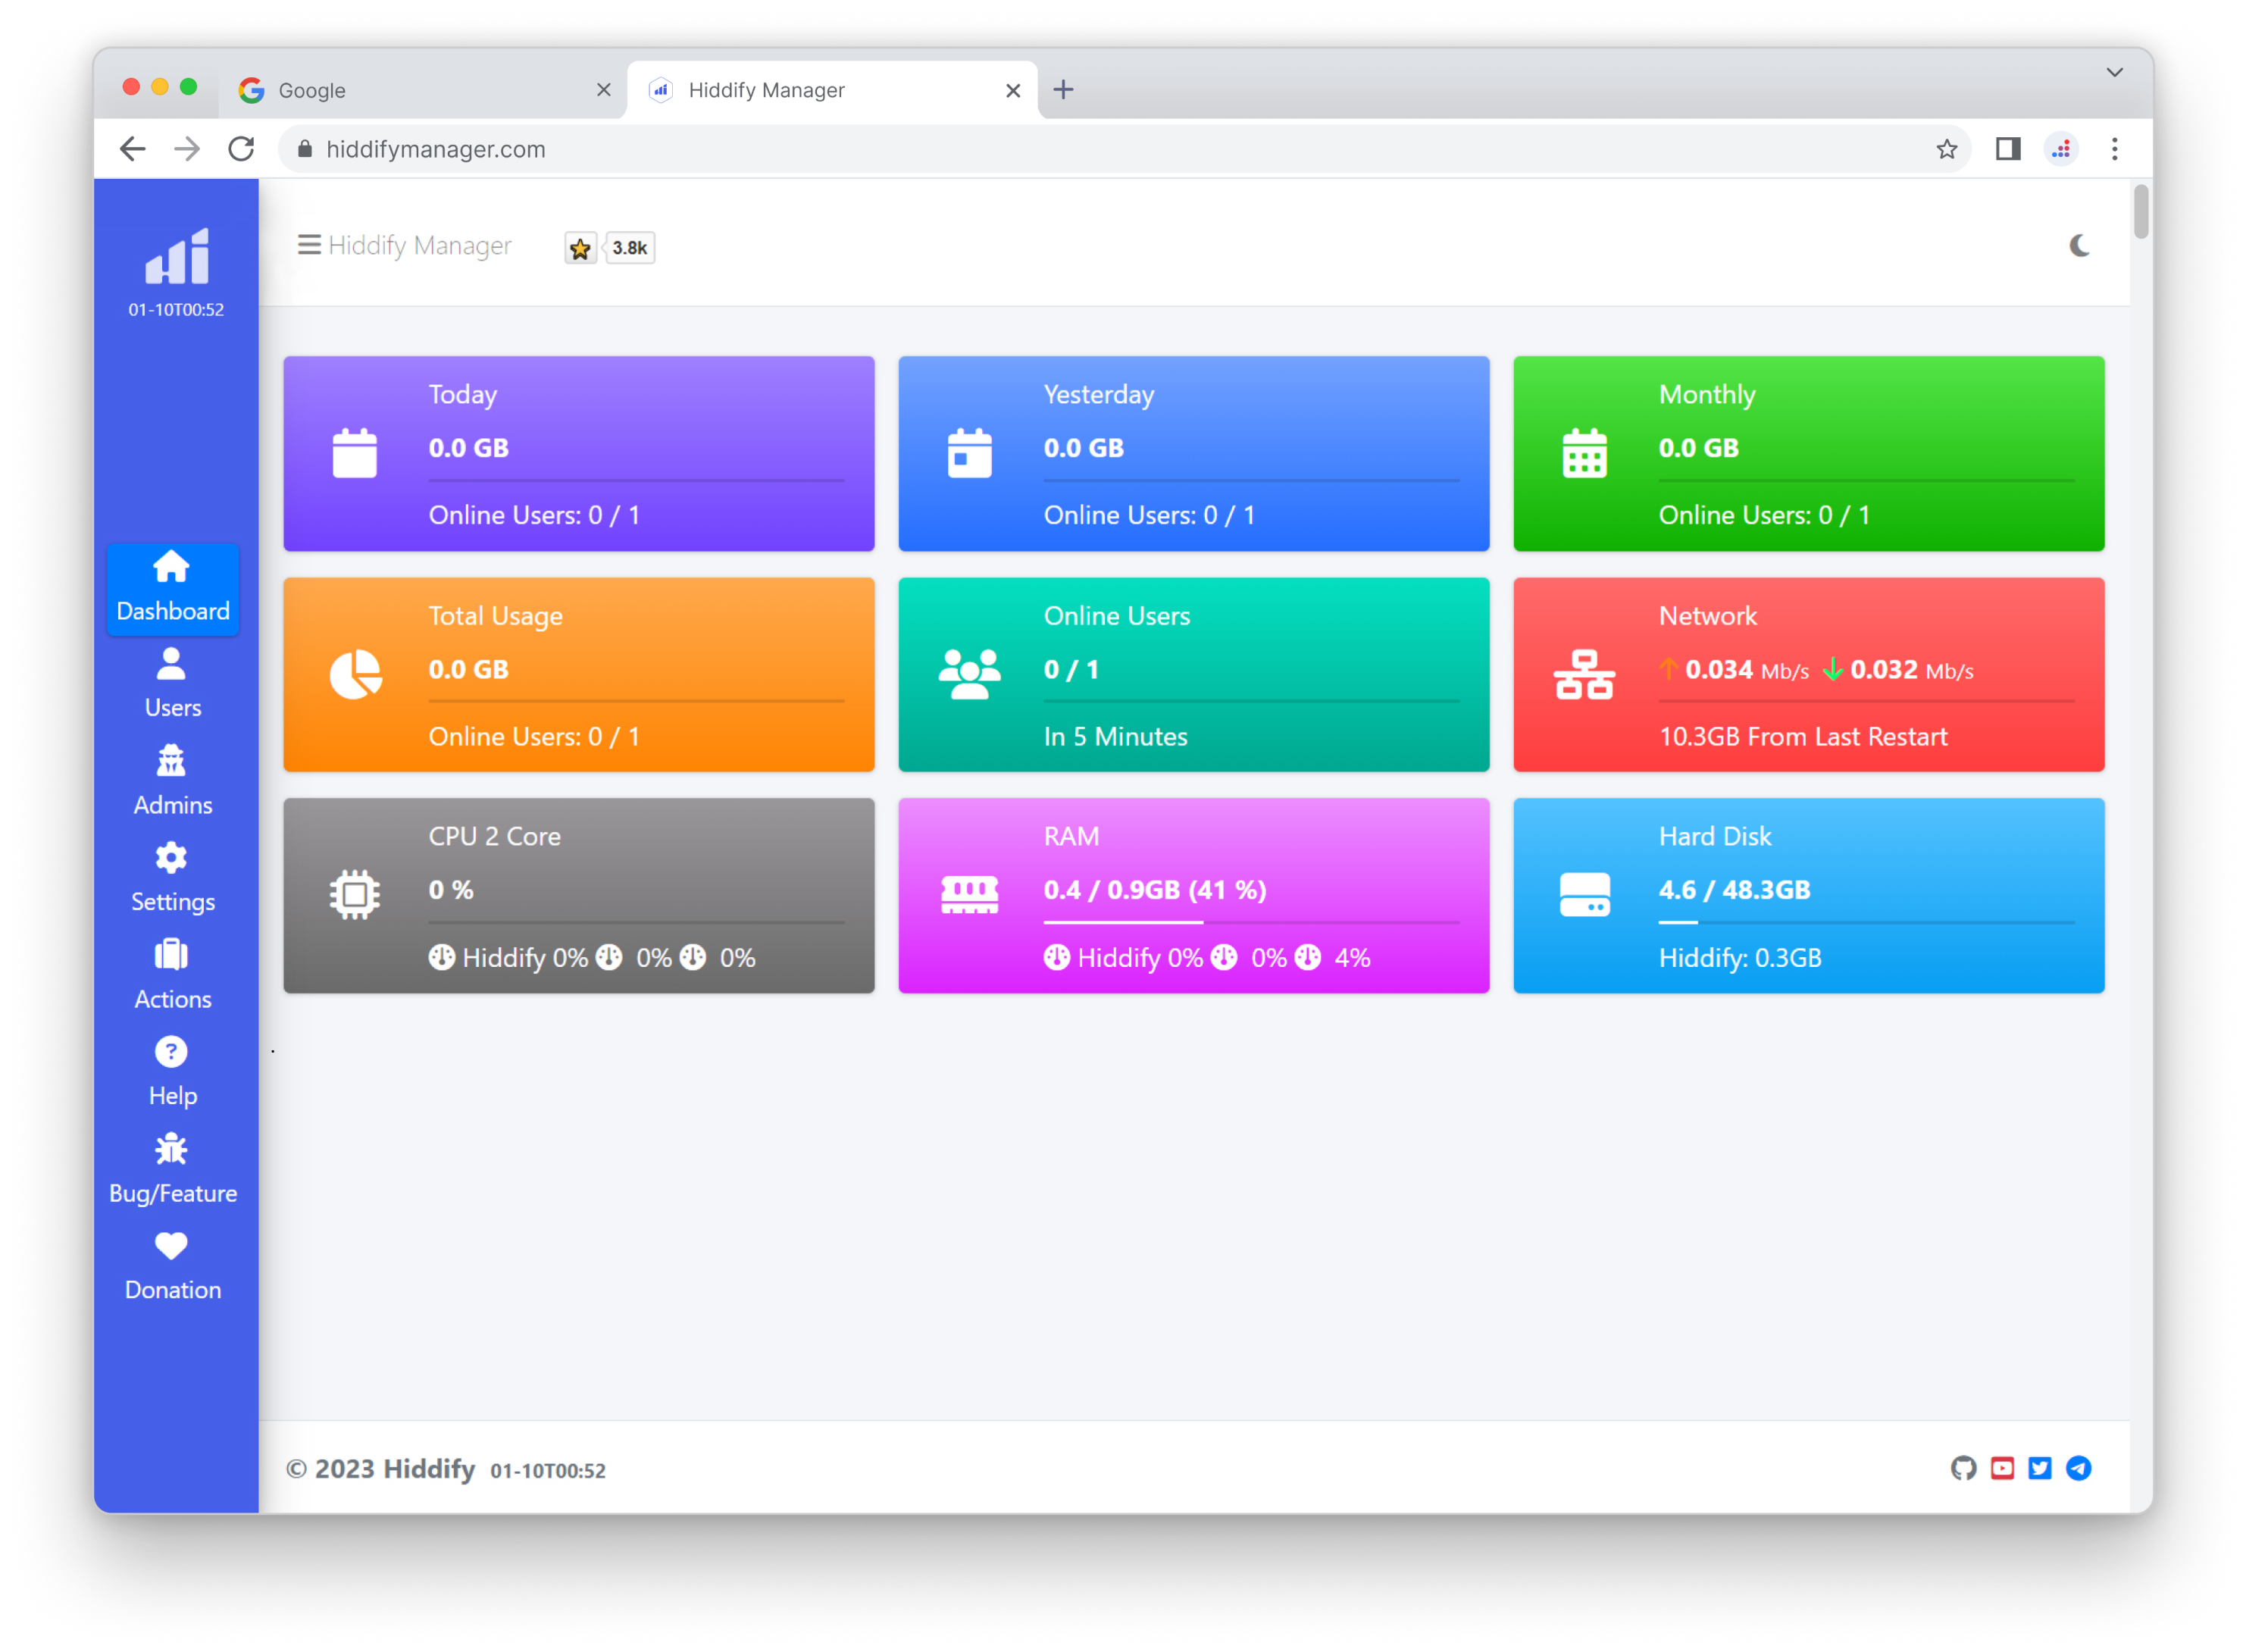Image resolution: width=2246 pixels, height=1652 pixels.
Task: Toggle the browser side panel
Action: tap(2008, 149)
